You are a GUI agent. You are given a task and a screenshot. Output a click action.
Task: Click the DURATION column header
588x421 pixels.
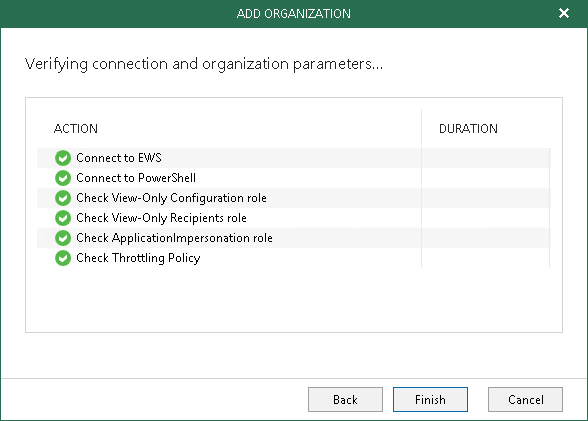tap(468, 129)
